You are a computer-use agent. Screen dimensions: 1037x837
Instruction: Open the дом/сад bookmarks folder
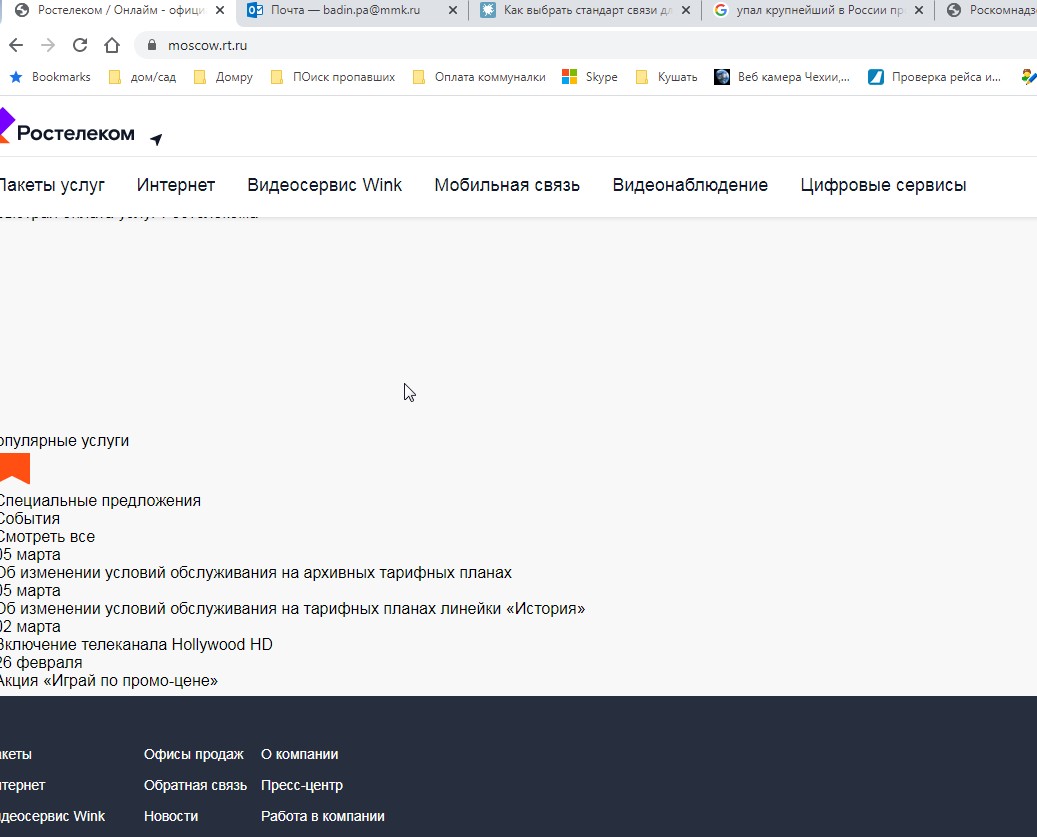[142, 77]
